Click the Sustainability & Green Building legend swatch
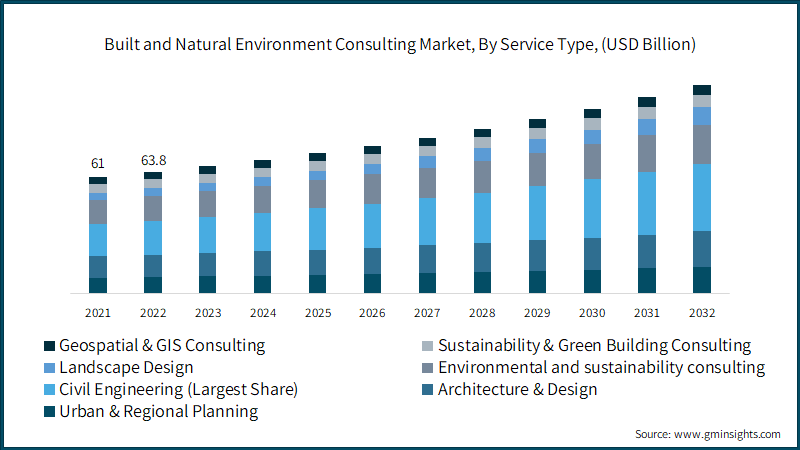The height and width of the screenshot is (450, 800). coord(428,346)
